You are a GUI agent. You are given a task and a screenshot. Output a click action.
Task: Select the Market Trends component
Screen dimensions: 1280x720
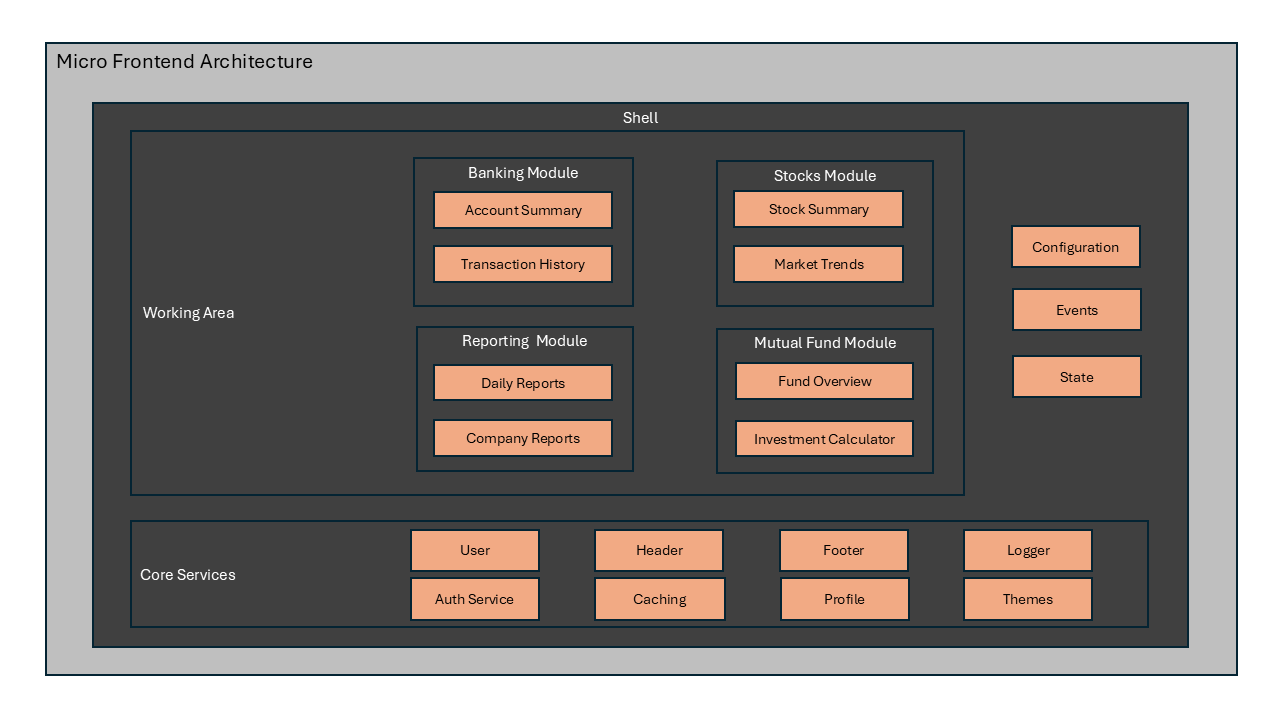coord(818,264)
